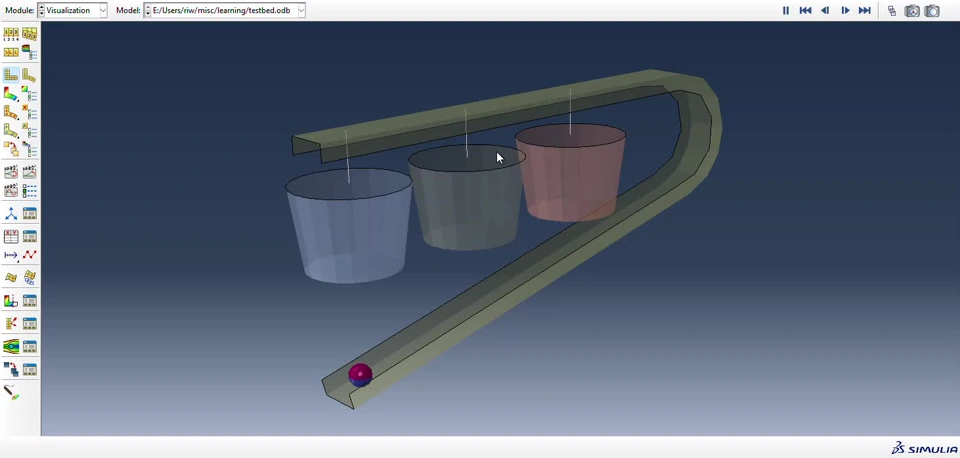
Task: Start Animate: Scale Factor
Action: tap(11, 172)
